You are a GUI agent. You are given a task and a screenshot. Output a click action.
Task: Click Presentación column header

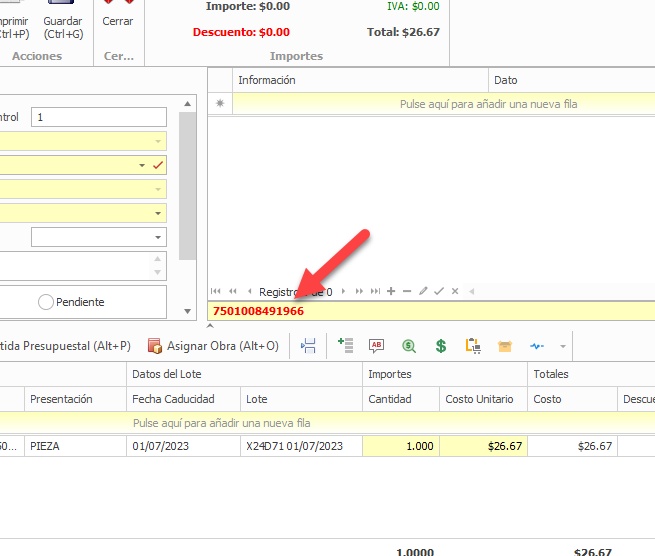click(75, 399)
